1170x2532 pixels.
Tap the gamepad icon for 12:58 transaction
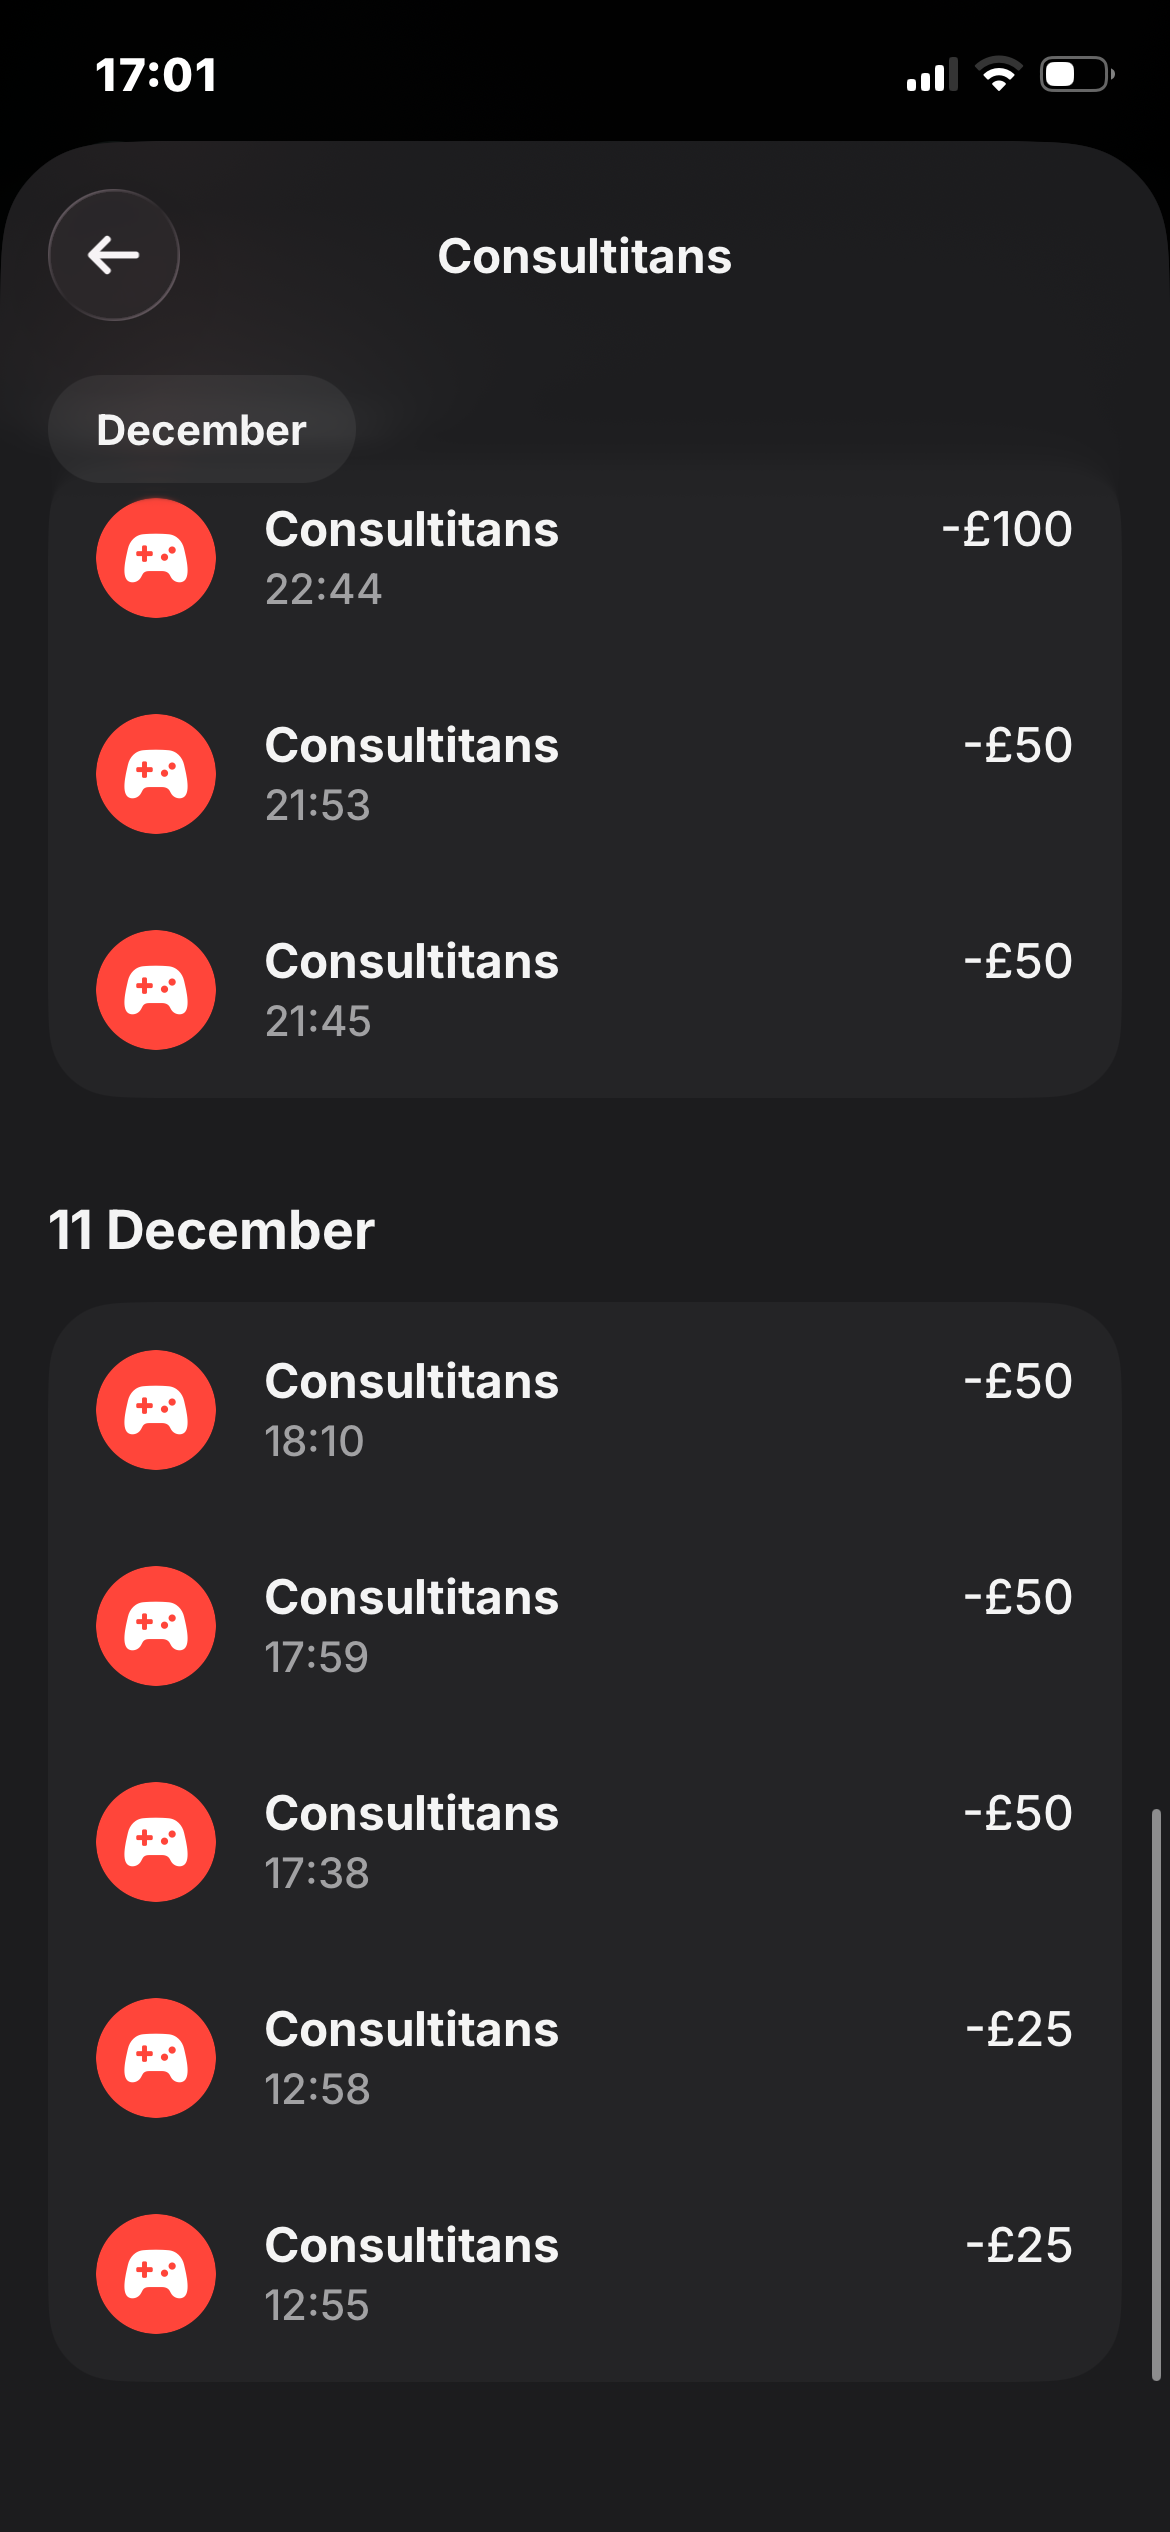pos(156,2058)
